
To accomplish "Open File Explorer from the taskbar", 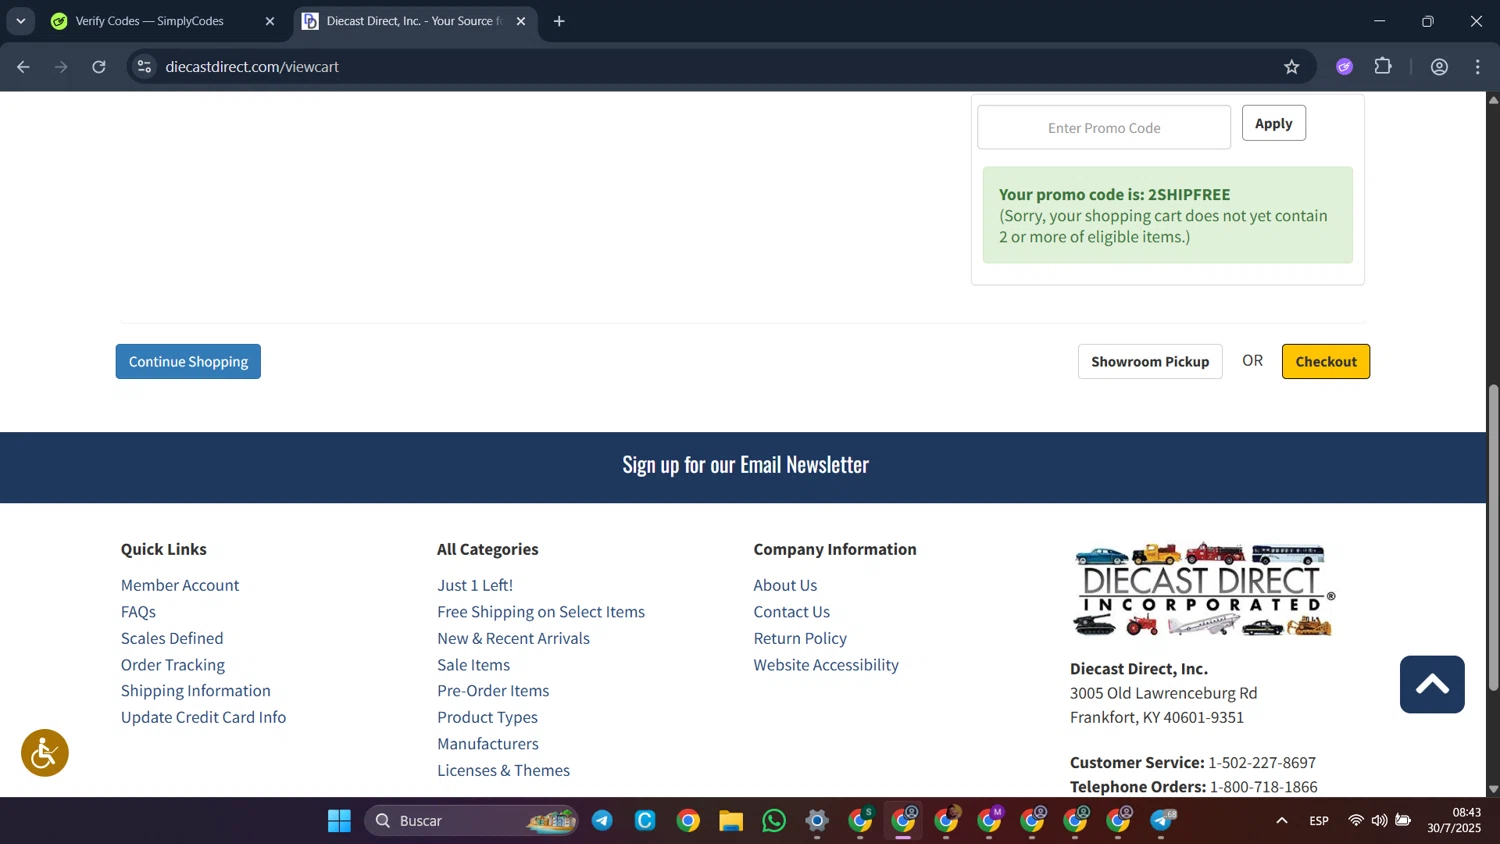I will (731, 821).
